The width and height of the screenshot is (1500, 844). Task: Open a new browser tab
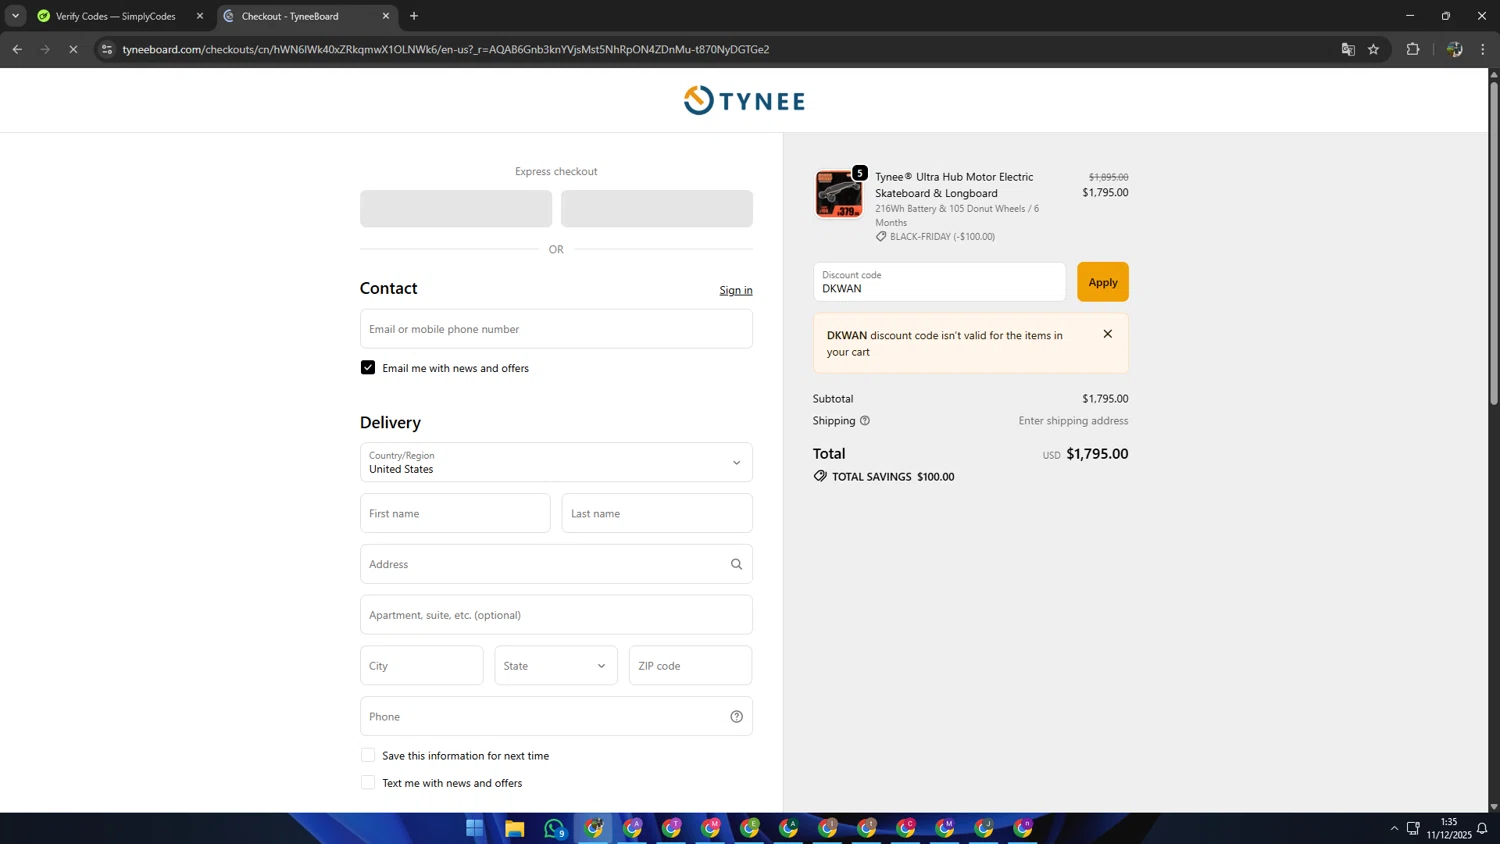point(414,16)
